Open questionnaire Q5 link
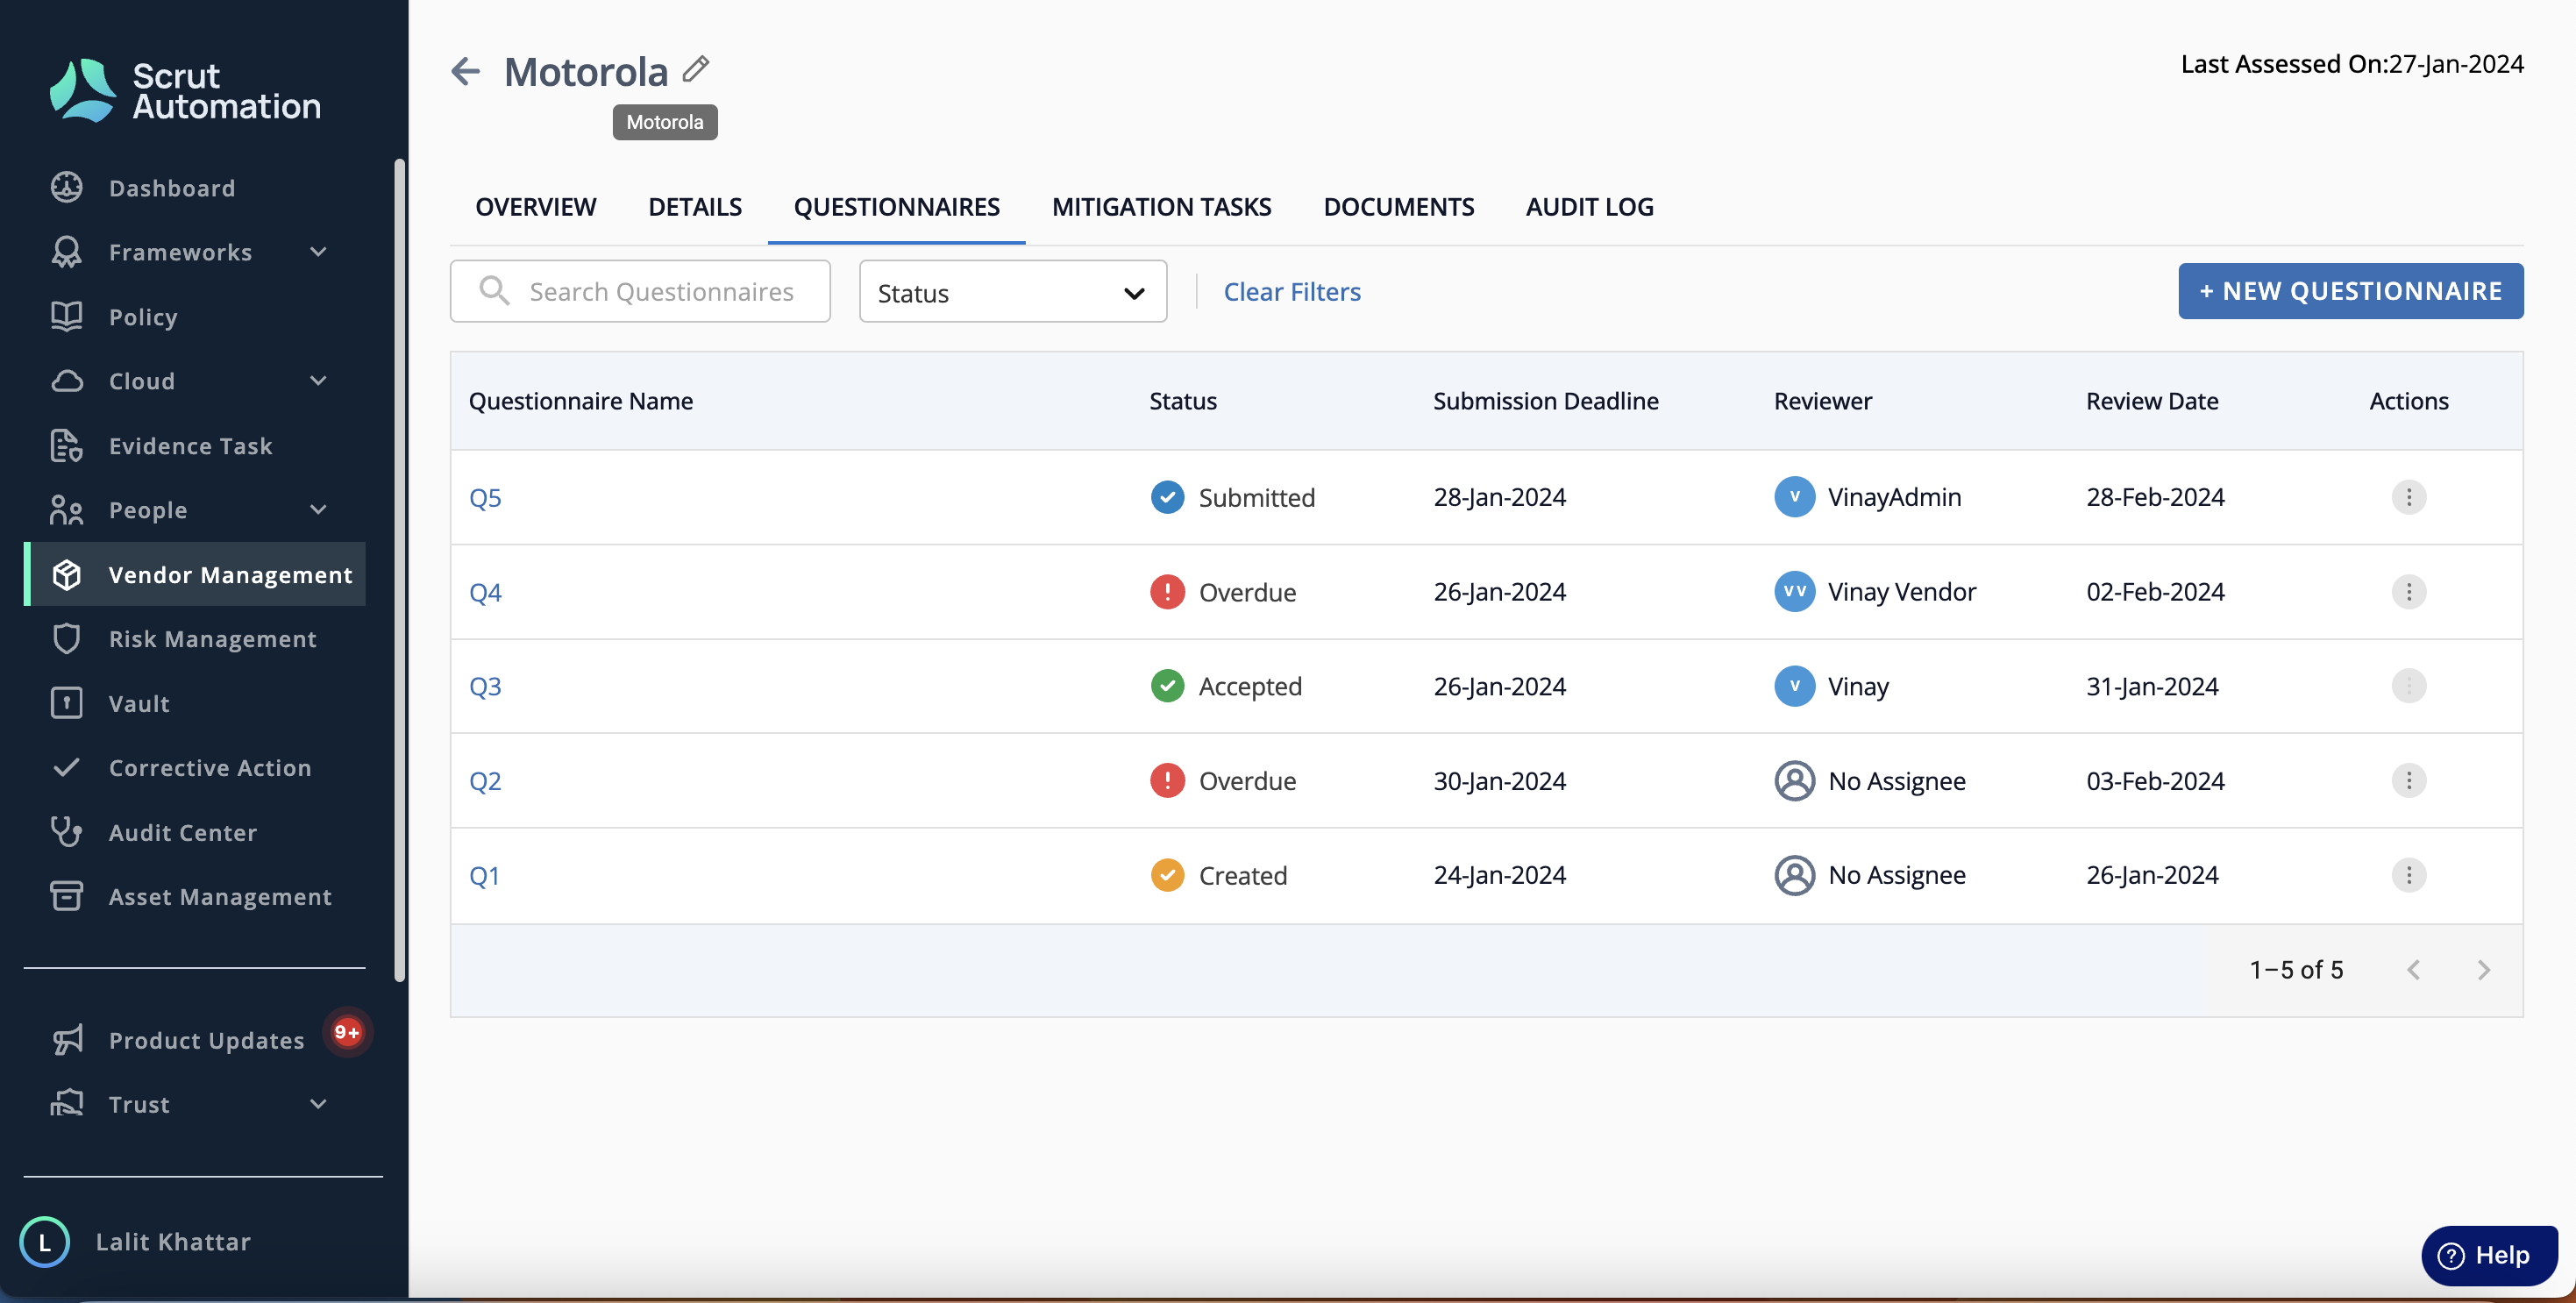 tap(485, 497)
